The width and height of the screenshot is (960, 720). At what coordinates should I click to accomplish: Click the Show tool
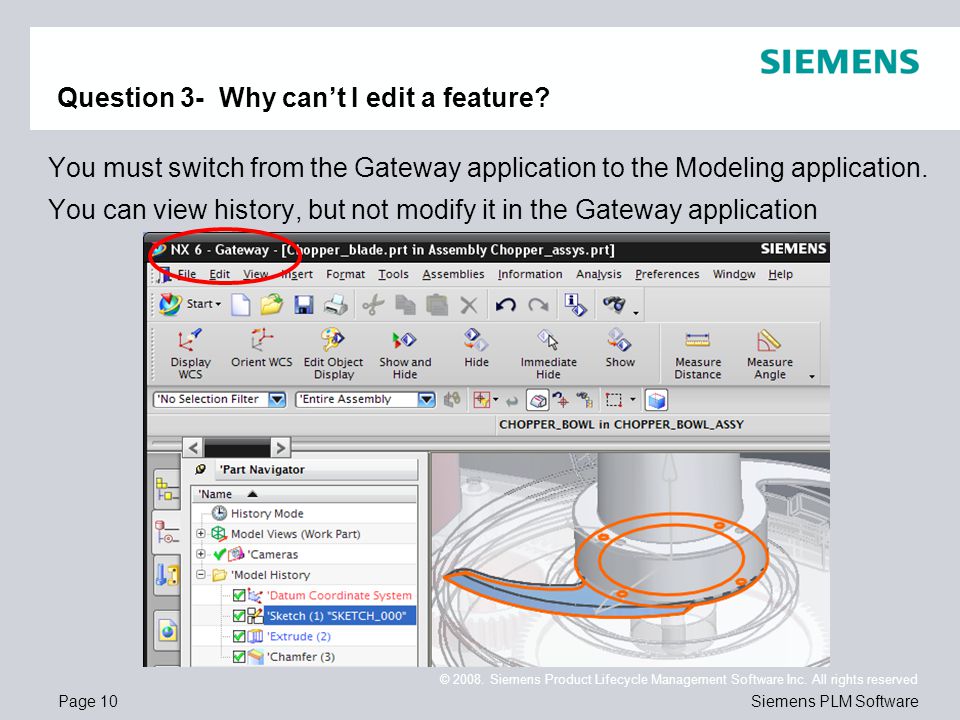(620, 349)
